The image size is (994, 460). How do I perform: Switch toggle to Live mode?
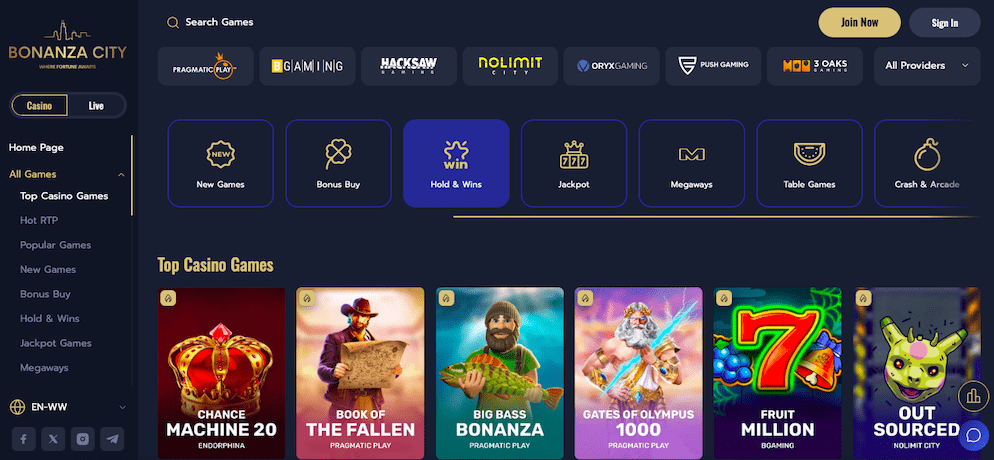tap(96, 106)
